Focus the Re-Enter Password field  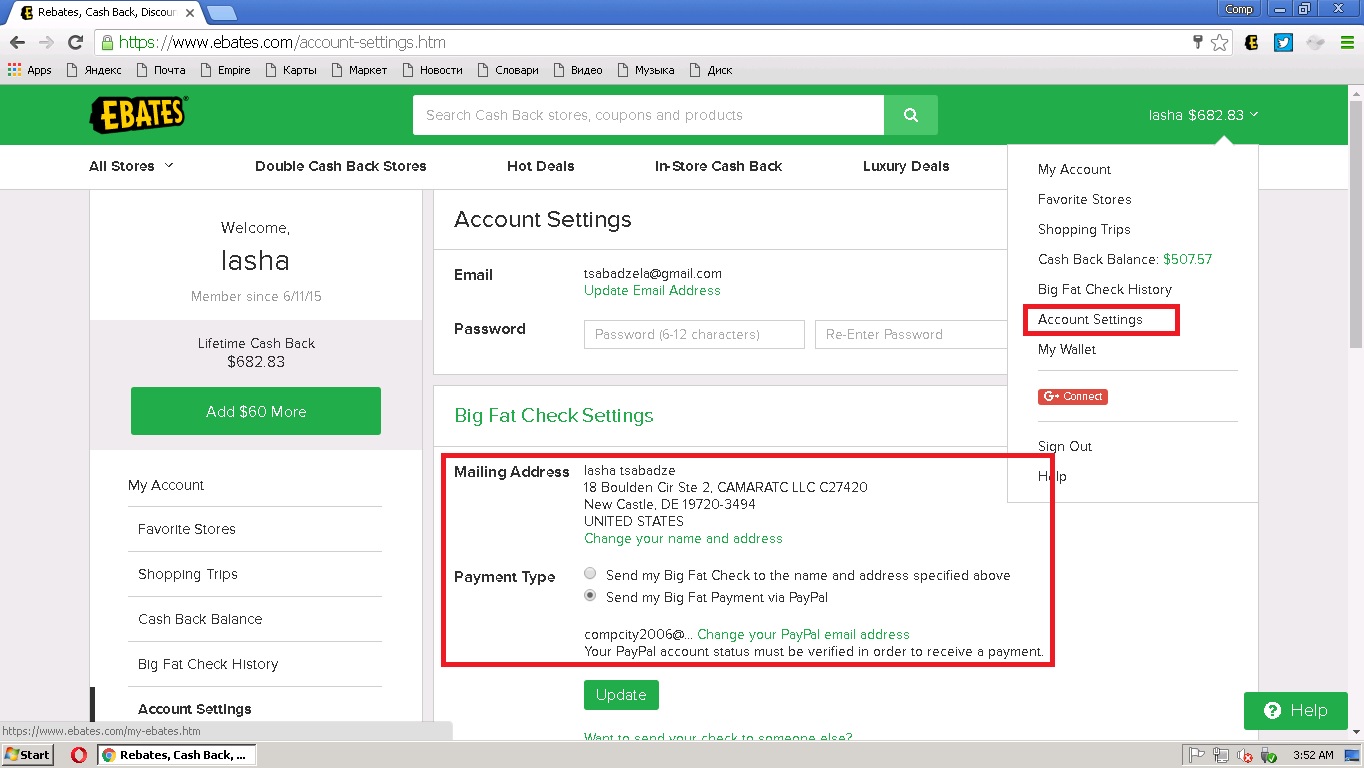[911, 335]
